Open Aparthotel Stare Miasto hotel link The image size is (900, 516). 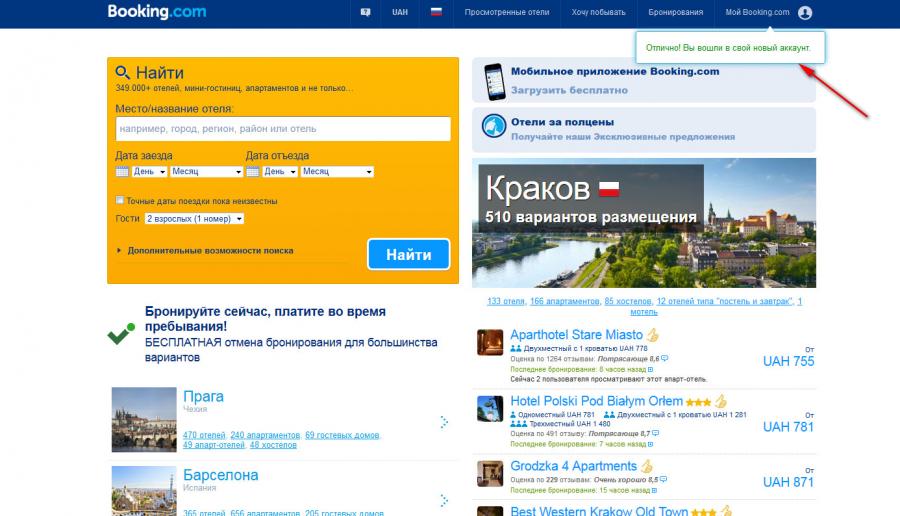tap(576, 335)
